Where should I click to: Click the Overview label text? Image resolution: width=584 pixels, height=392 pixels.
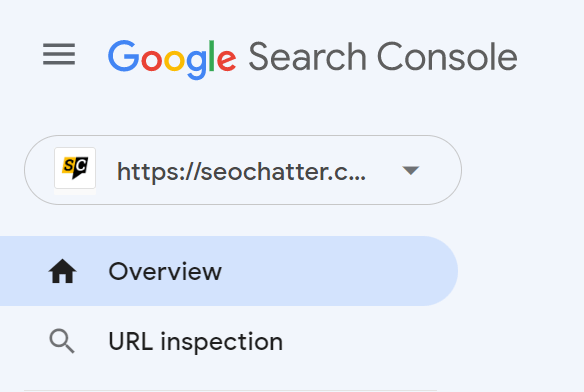165,271
